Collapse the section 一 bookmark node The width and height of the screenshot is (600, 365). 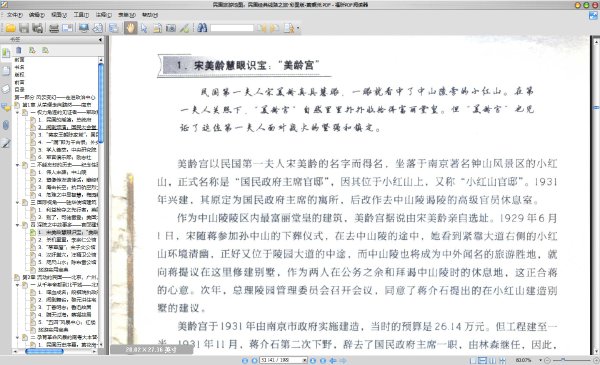coord(18,112)
